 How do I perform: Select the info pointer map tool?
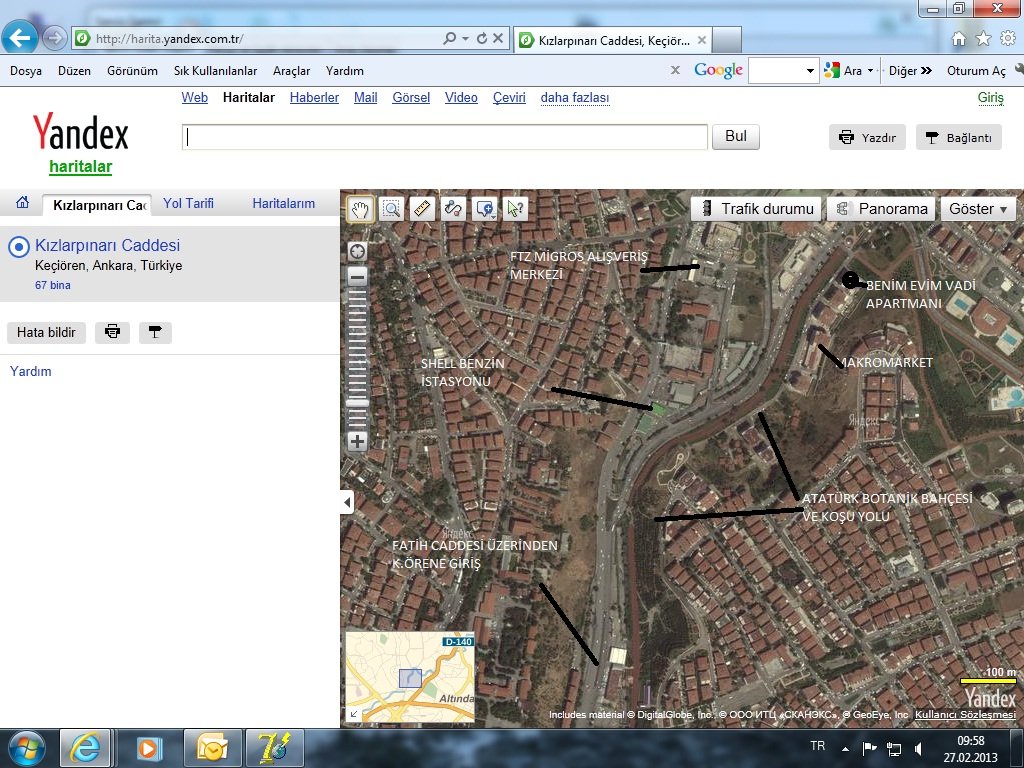coord(515,209)
